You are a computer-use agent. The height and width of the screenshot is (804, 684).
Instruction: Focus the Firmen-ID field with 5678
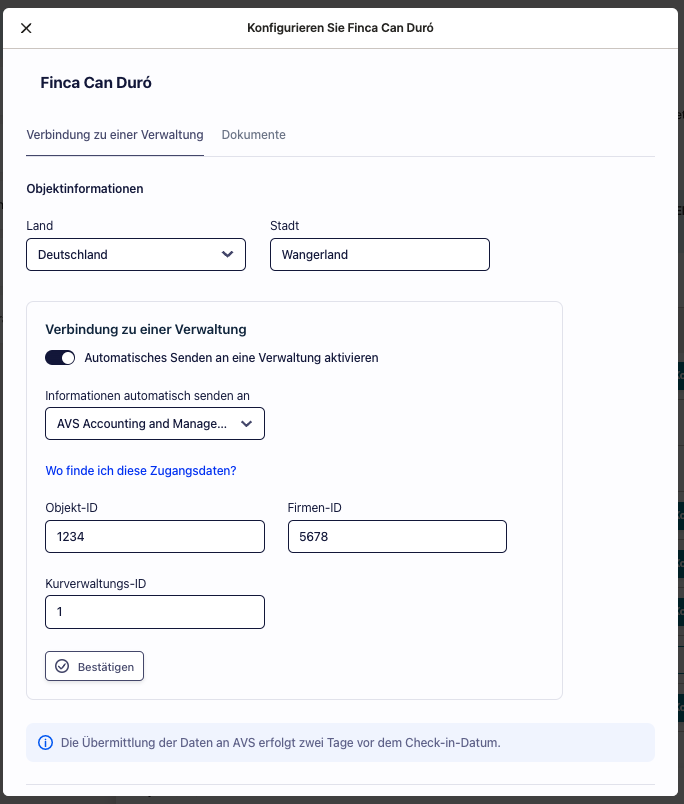click(x=397, y=536)
